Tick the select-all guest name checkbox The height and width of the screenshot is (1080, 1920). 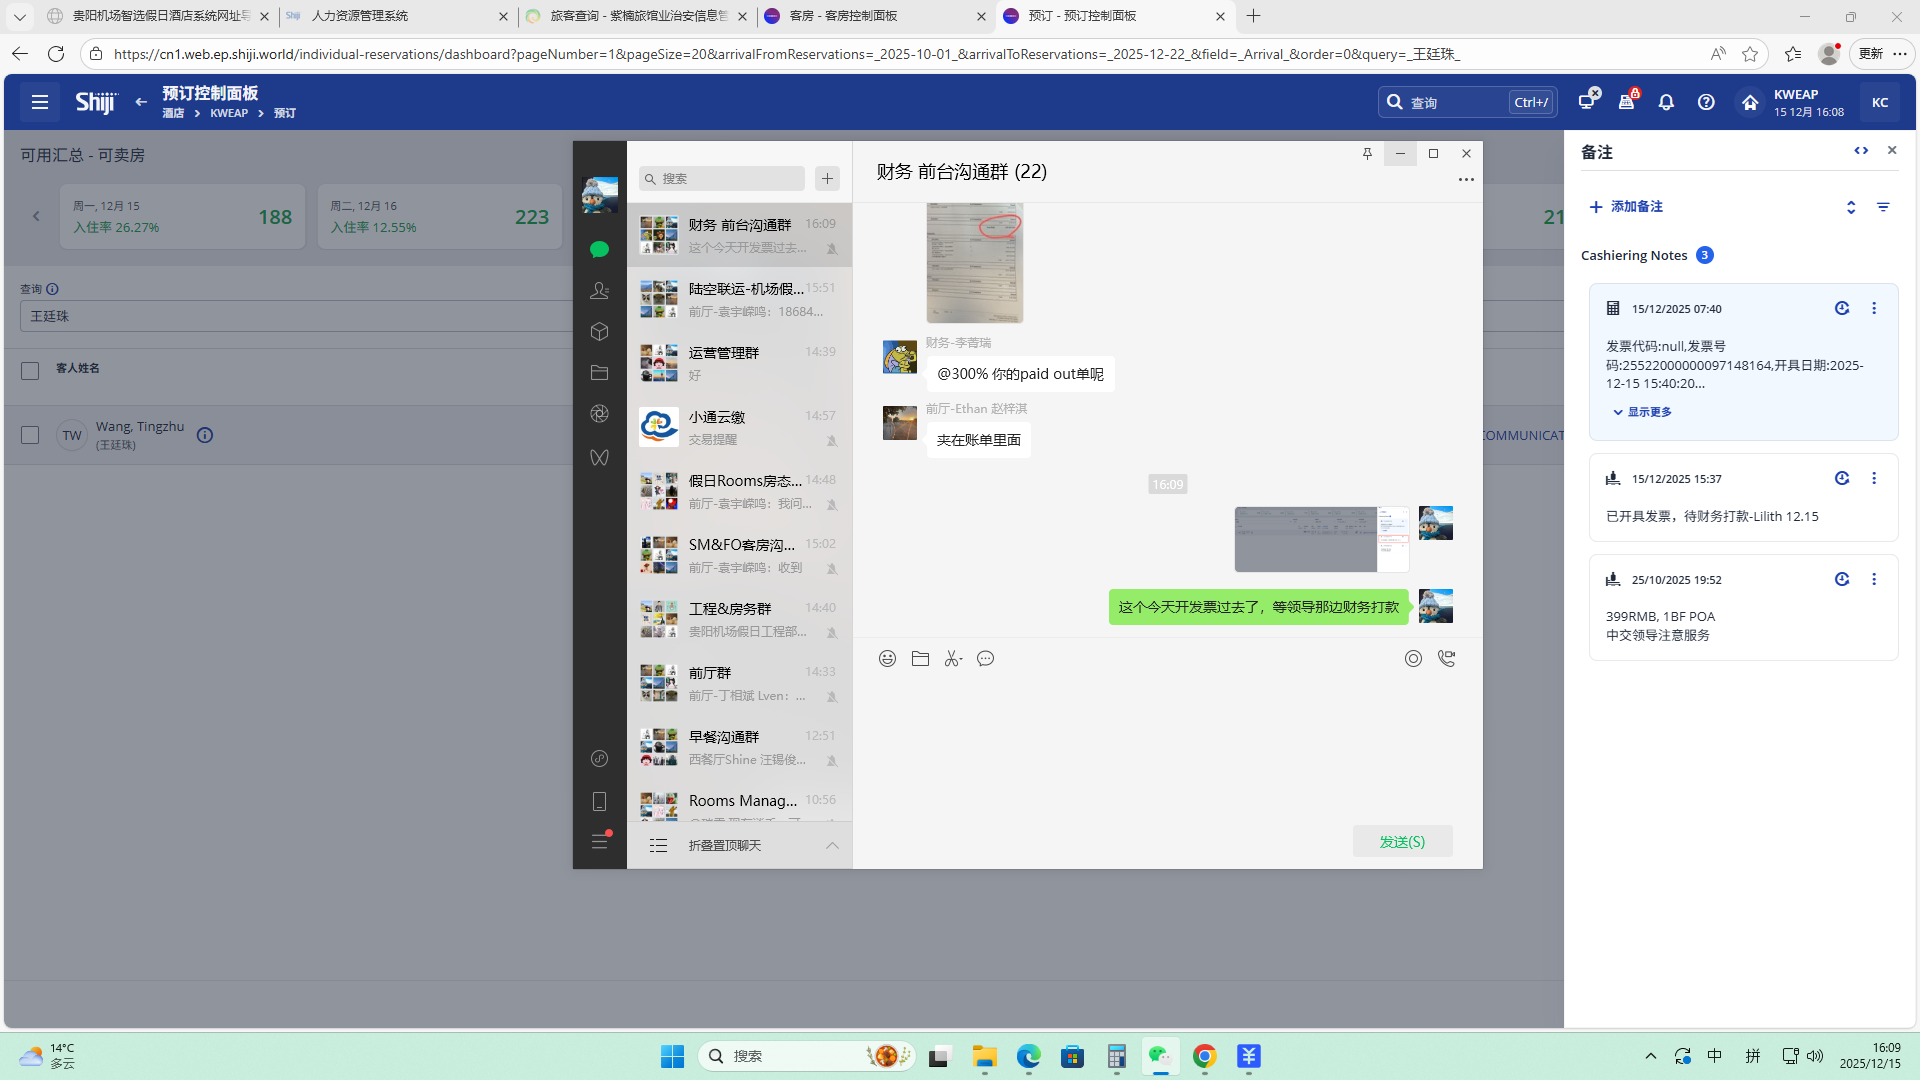(30, 370)
